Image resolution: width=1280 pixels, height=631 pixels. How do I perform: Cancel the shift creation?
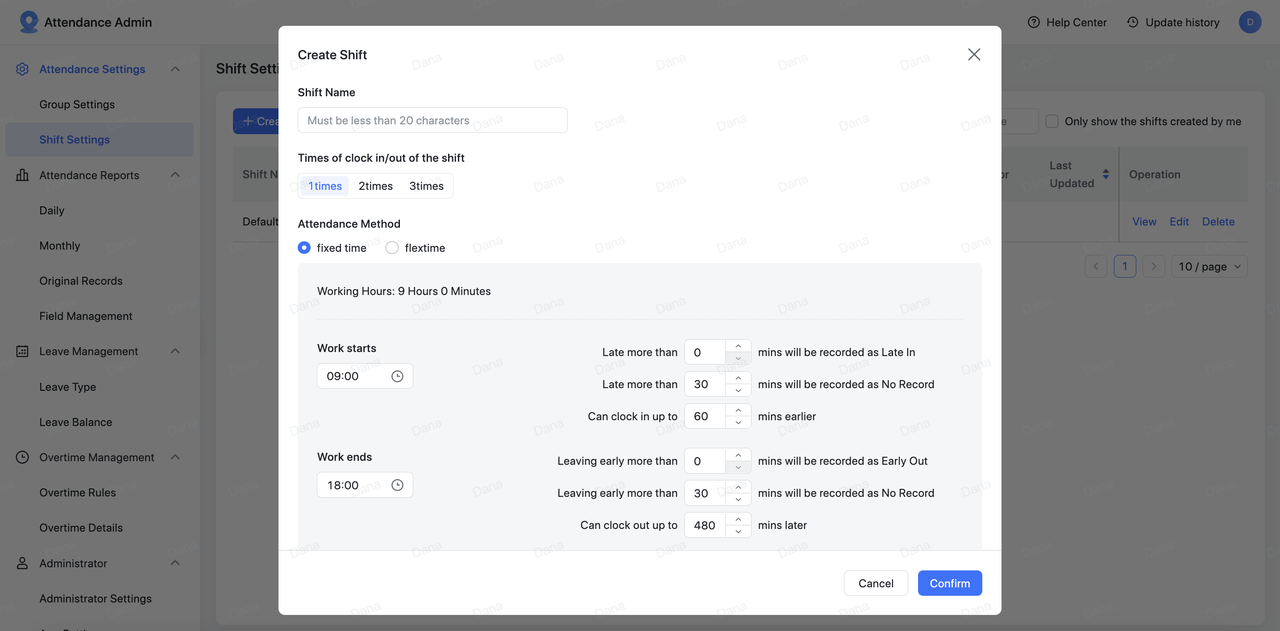(875, 583)
